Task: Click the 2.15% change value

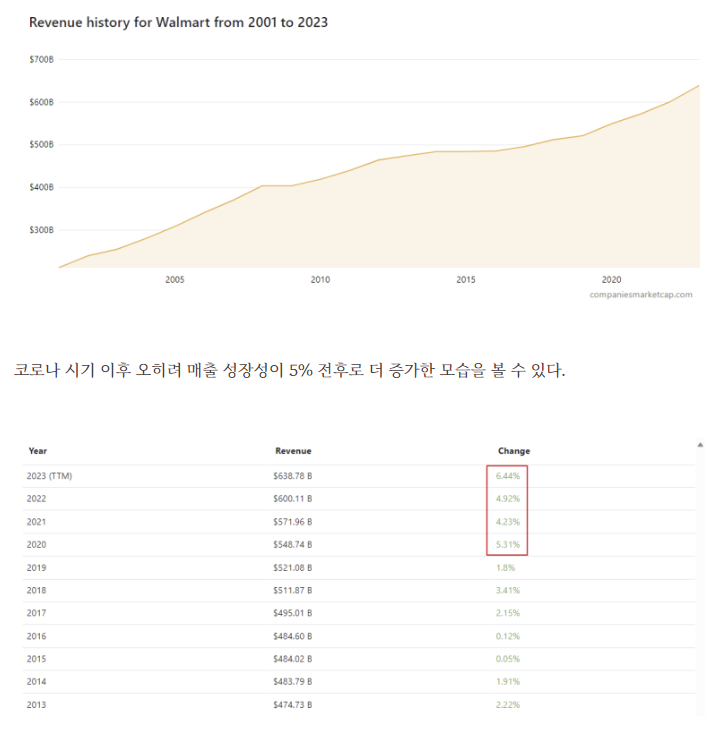Action: pos(508,613)
